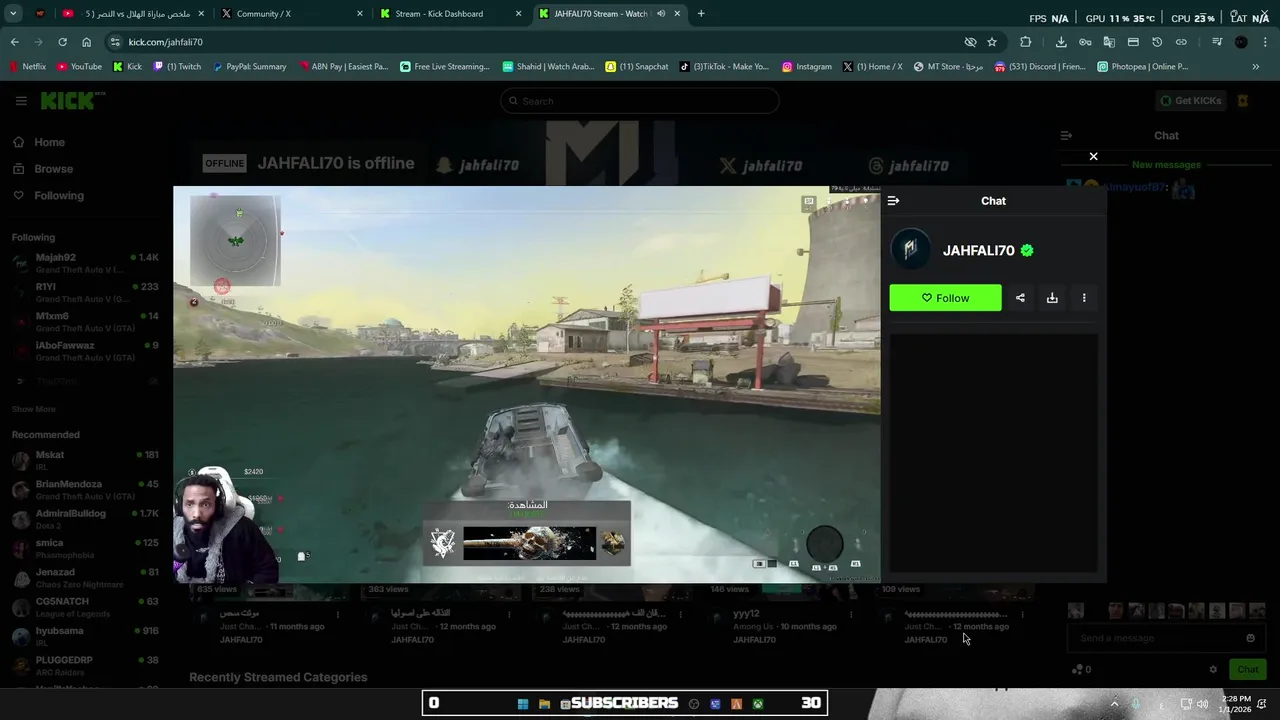Open browser extensions puzzle icon
Viewport: 1280px width, 720px height.
(x=1025, y=42)
